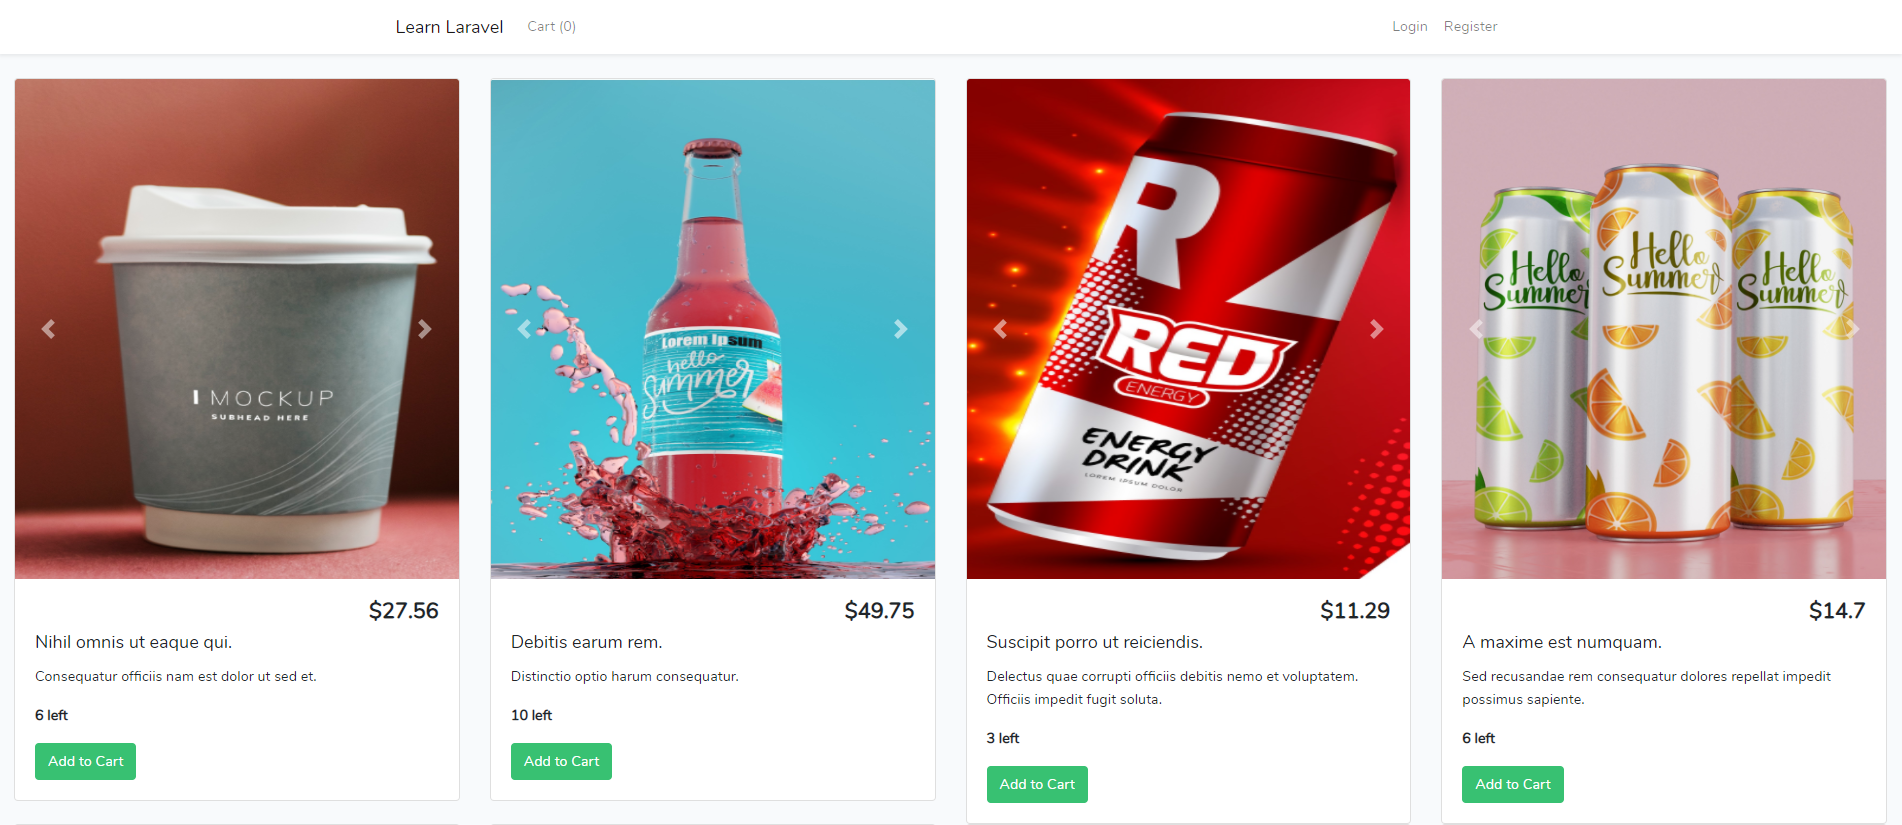Open the 'A maxime est numquam.' product
The width and height of the screenshot is (1902, 825).
pyautogui.click(x=1562, y=642)
